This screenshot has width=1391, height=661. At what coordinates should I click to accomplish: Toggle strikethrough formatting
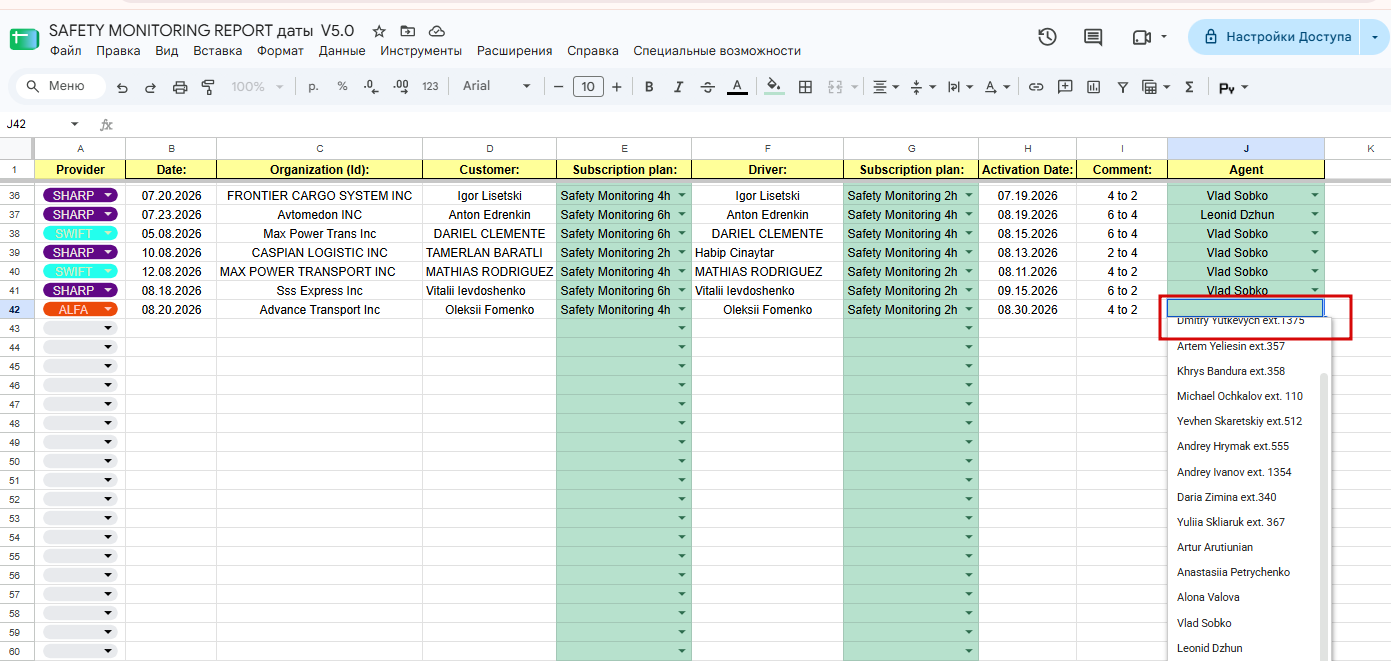[x=708, y=87]
